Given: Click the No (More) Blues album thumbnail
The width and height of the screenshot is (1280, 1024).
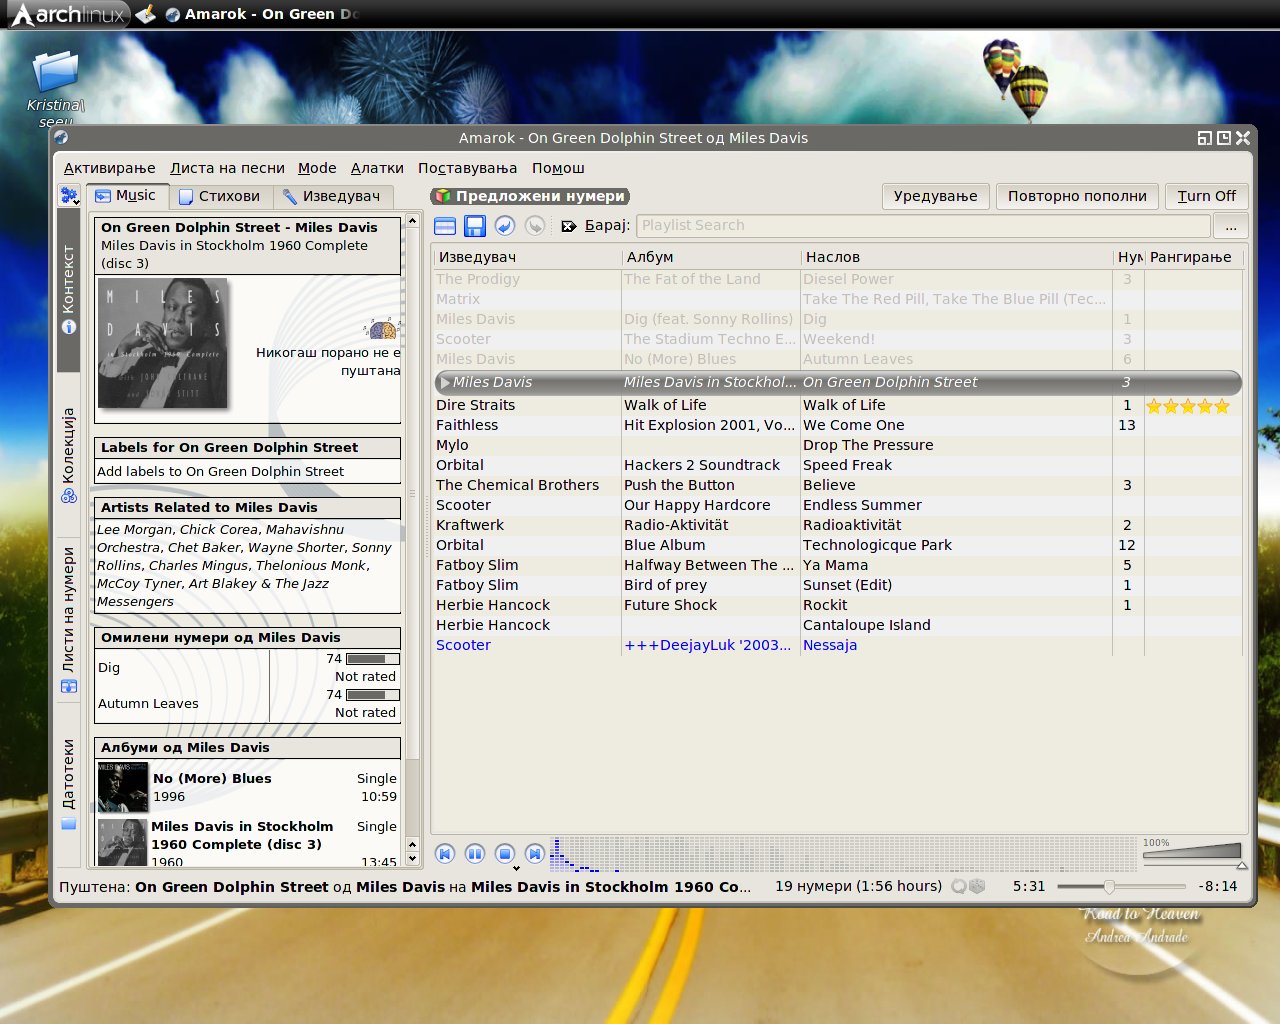Looking at the screenshot, I should pyautogui.click(x=123, y=787).
